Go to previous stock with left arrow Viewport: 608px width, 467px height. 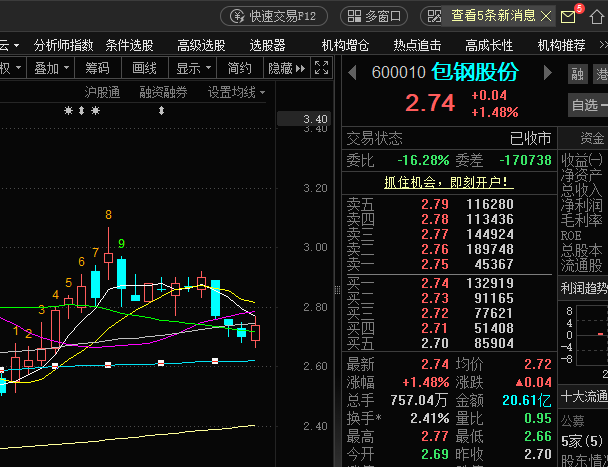tap(352, 73)
